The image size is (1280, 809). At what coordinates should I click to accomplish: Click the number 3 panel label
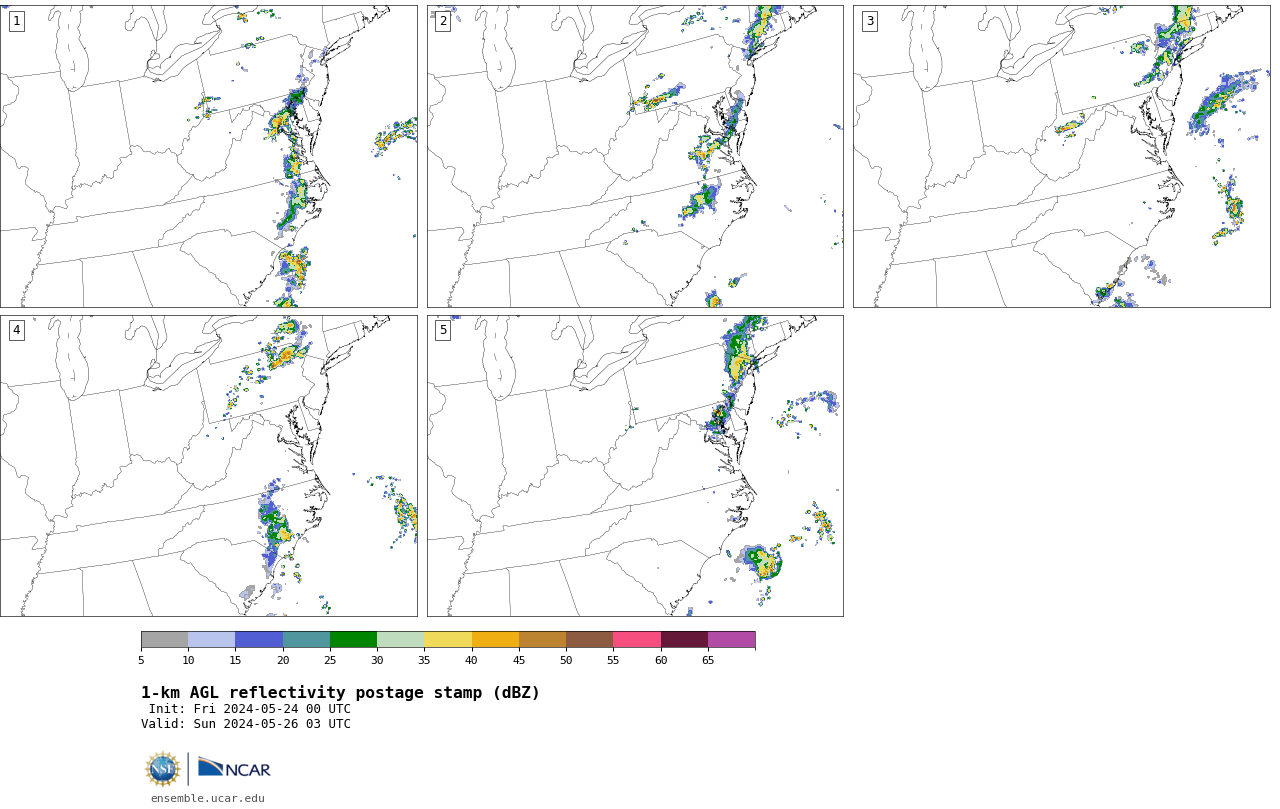click(x=869, y=21)
